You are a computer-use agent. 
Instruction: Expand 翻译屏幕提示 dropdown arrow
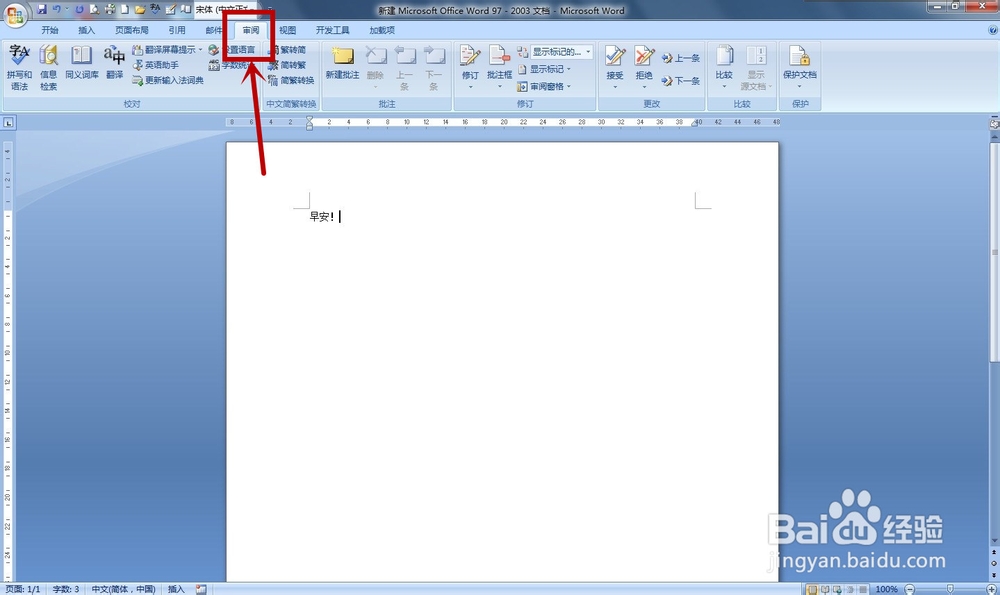pyautogui.click(x=200, y=50)
